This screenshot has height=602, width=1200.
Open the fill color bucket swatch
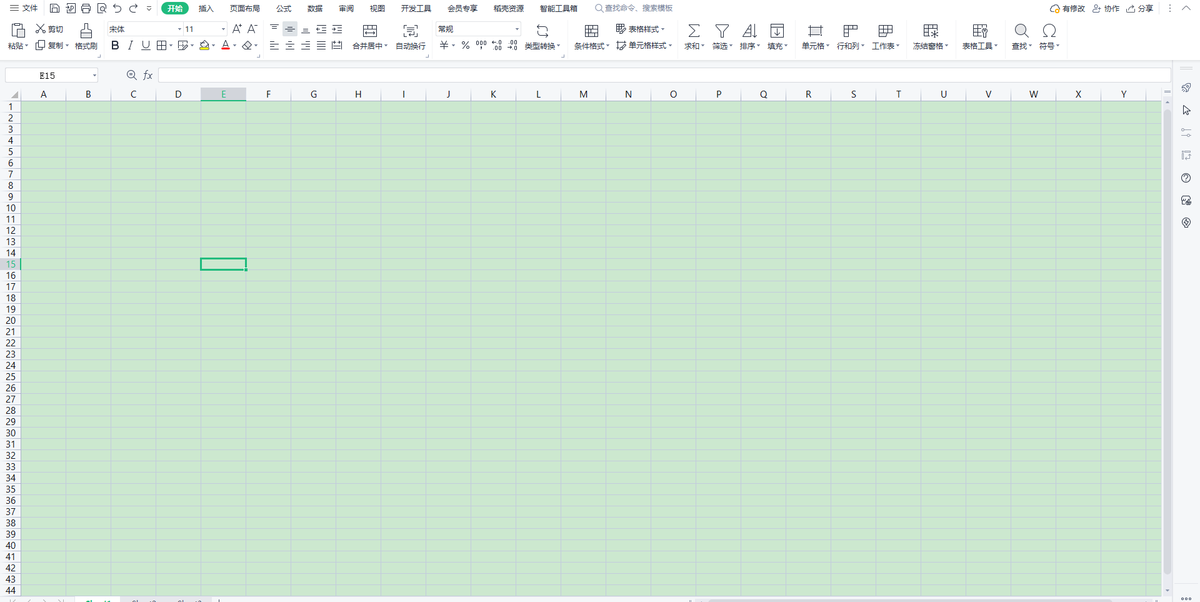tap(204, 46)
